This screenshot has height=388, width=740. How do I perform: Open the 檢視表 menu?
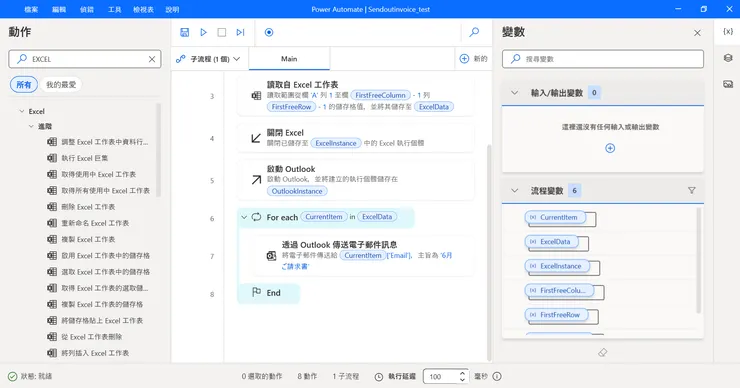[x=143, y=9]
